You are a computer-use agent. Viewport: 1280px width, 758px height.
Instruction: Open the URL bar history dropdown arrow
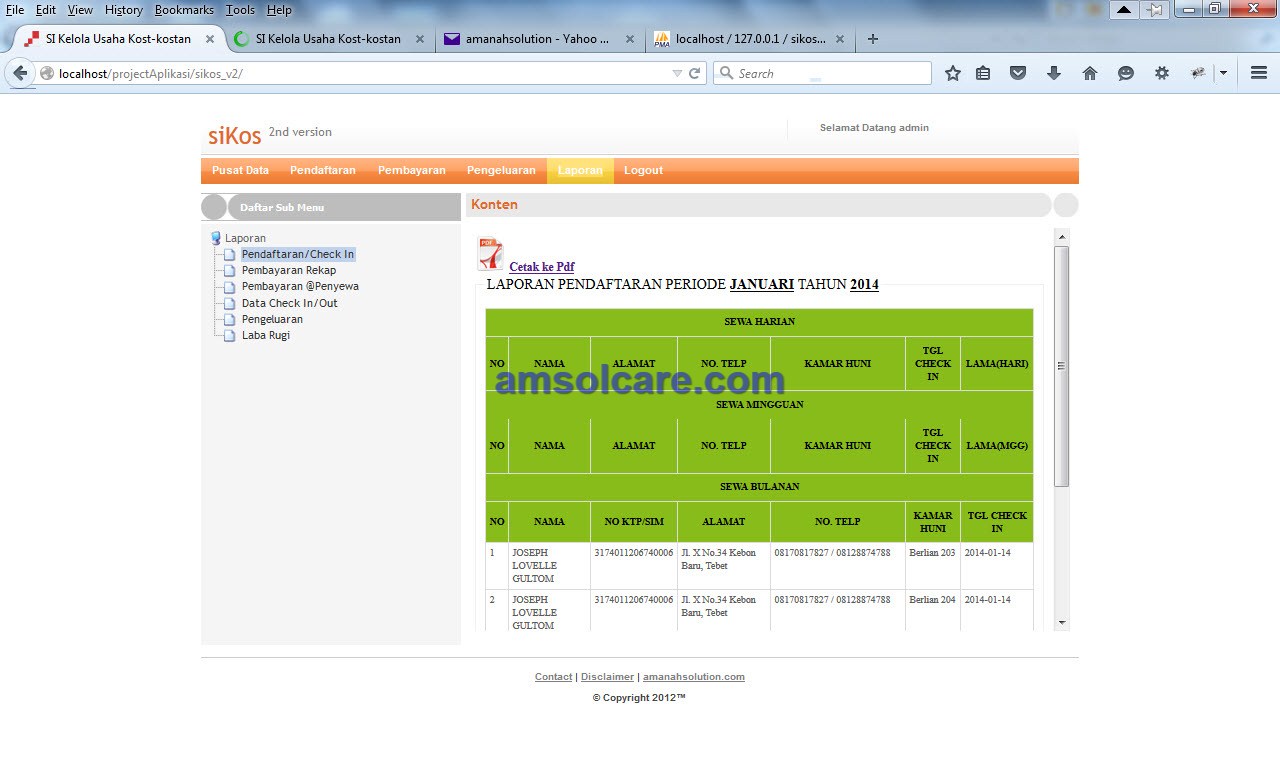[677, 73]
